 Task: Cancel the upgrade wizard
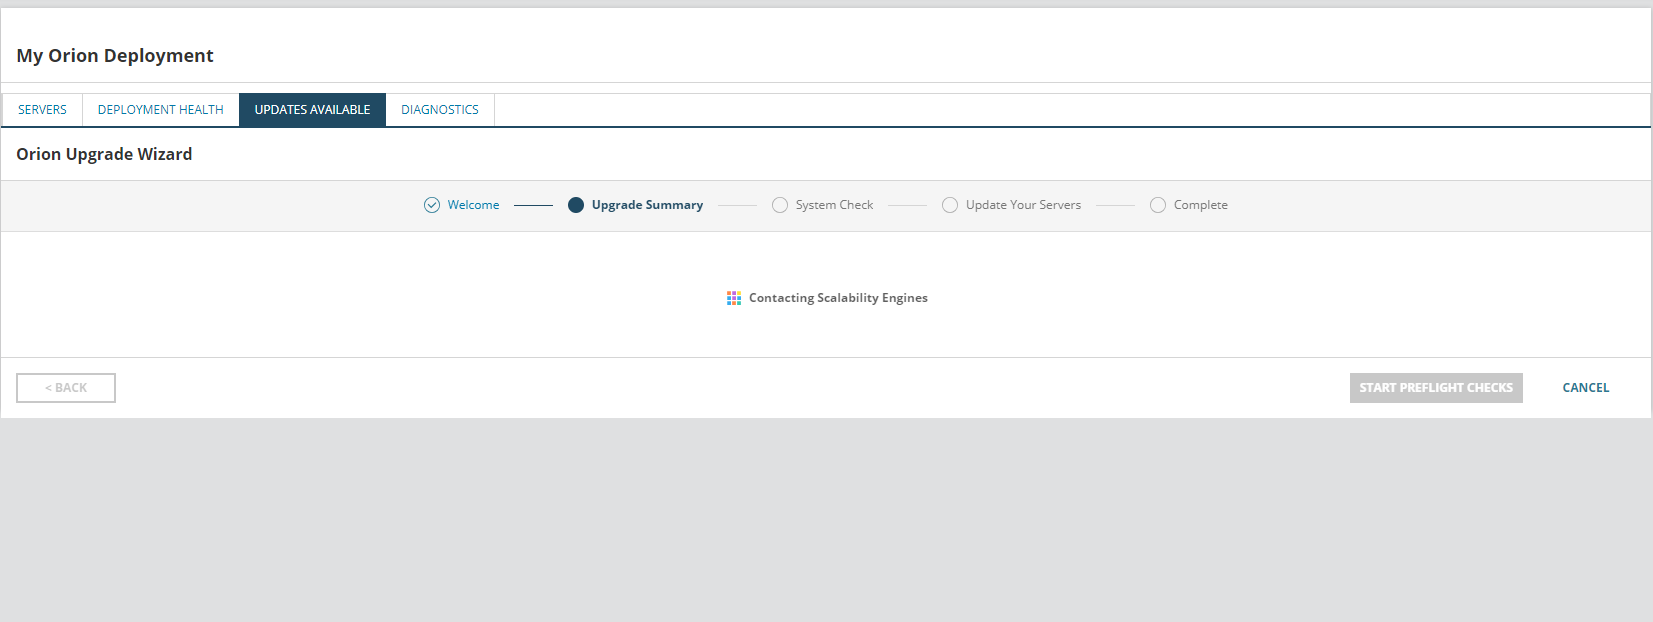(1586, 388)
